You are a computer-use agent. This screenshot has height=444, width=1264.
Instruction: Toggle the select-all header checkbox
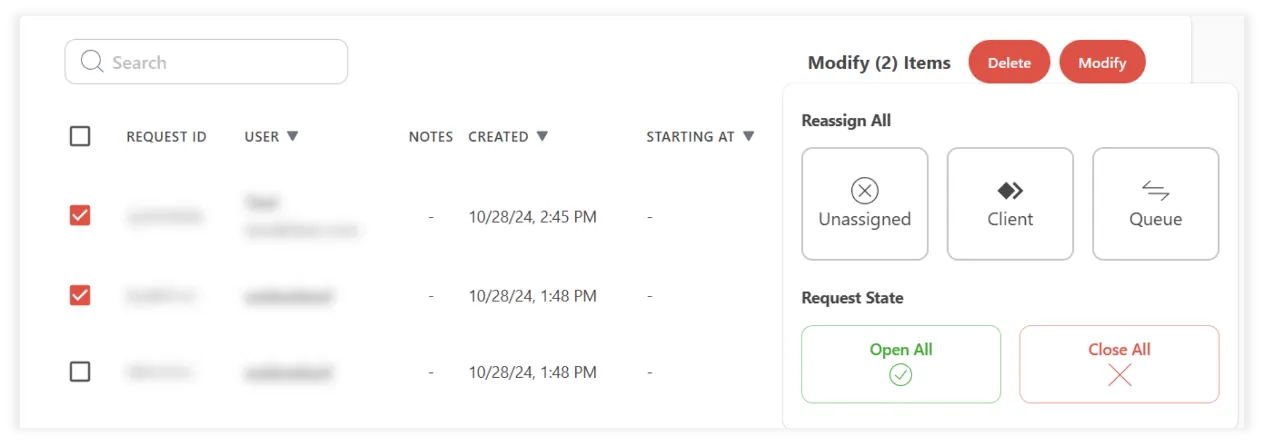pos(80,136)
